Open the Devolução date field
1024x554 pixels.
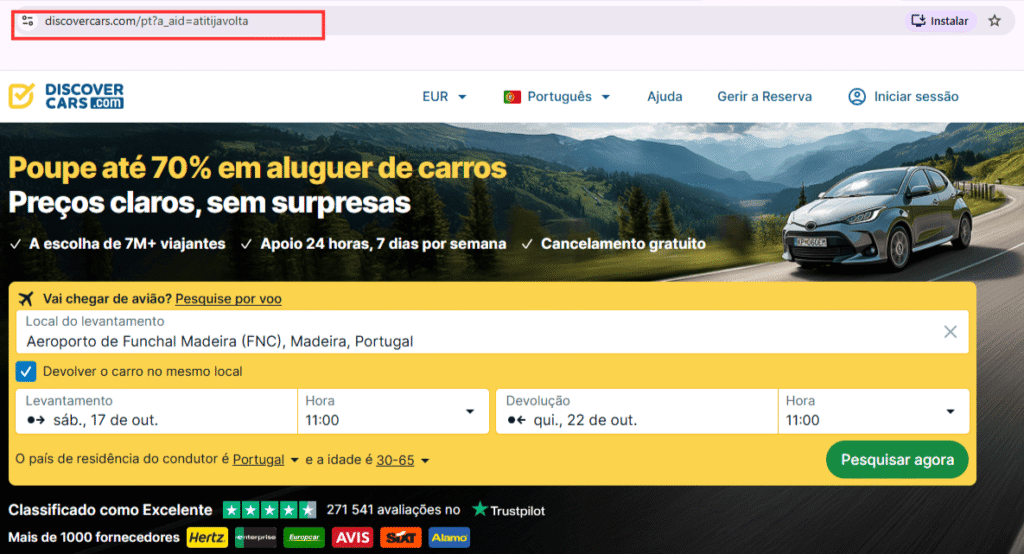tap(637, 411)
